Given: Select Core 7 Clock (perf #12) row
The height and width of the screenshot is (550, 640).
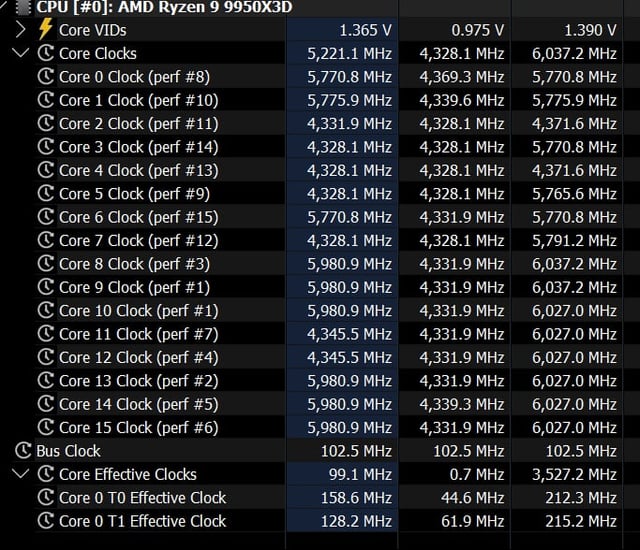Looking at the screenshot, I should click(139, 240).
